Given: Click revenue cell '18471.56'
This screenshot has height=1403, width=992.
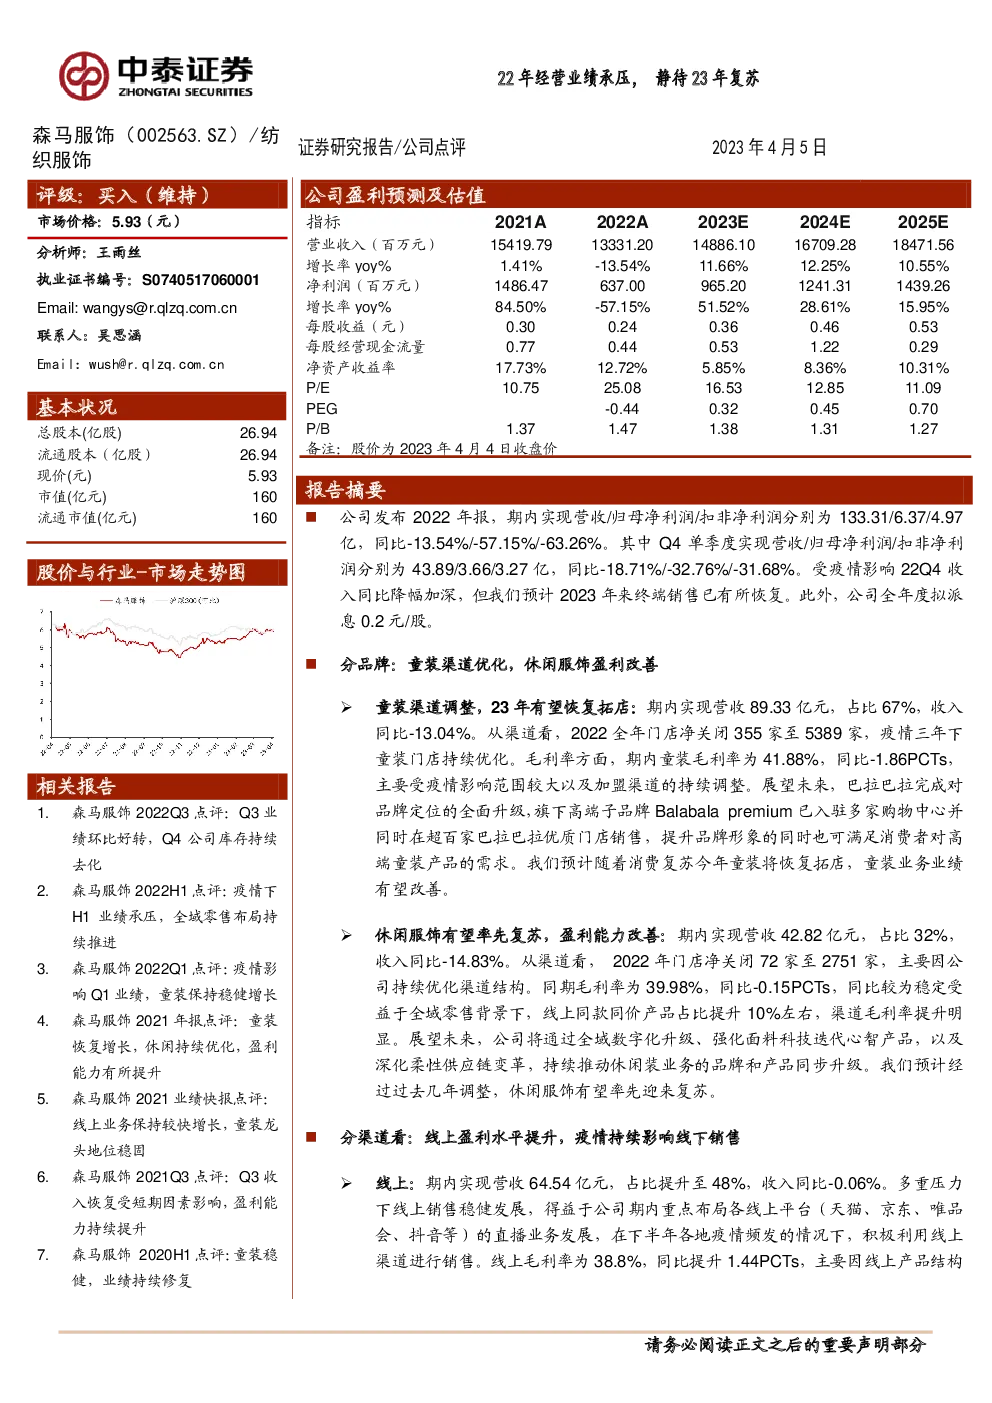Looking at the screenshot, I should [x=923, y=245].
